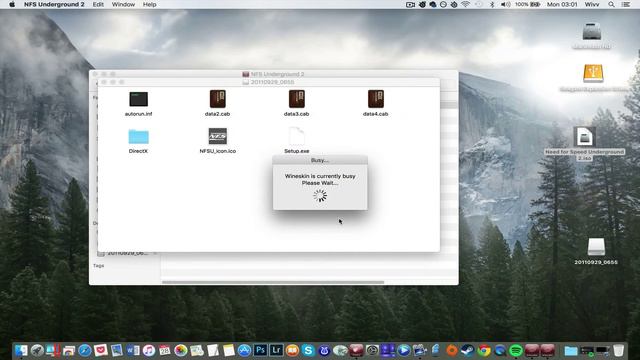Open Google Chrome from the Dock
This screenshot has width=640, height=360.
pyautogui.click(x=484, y=350)
